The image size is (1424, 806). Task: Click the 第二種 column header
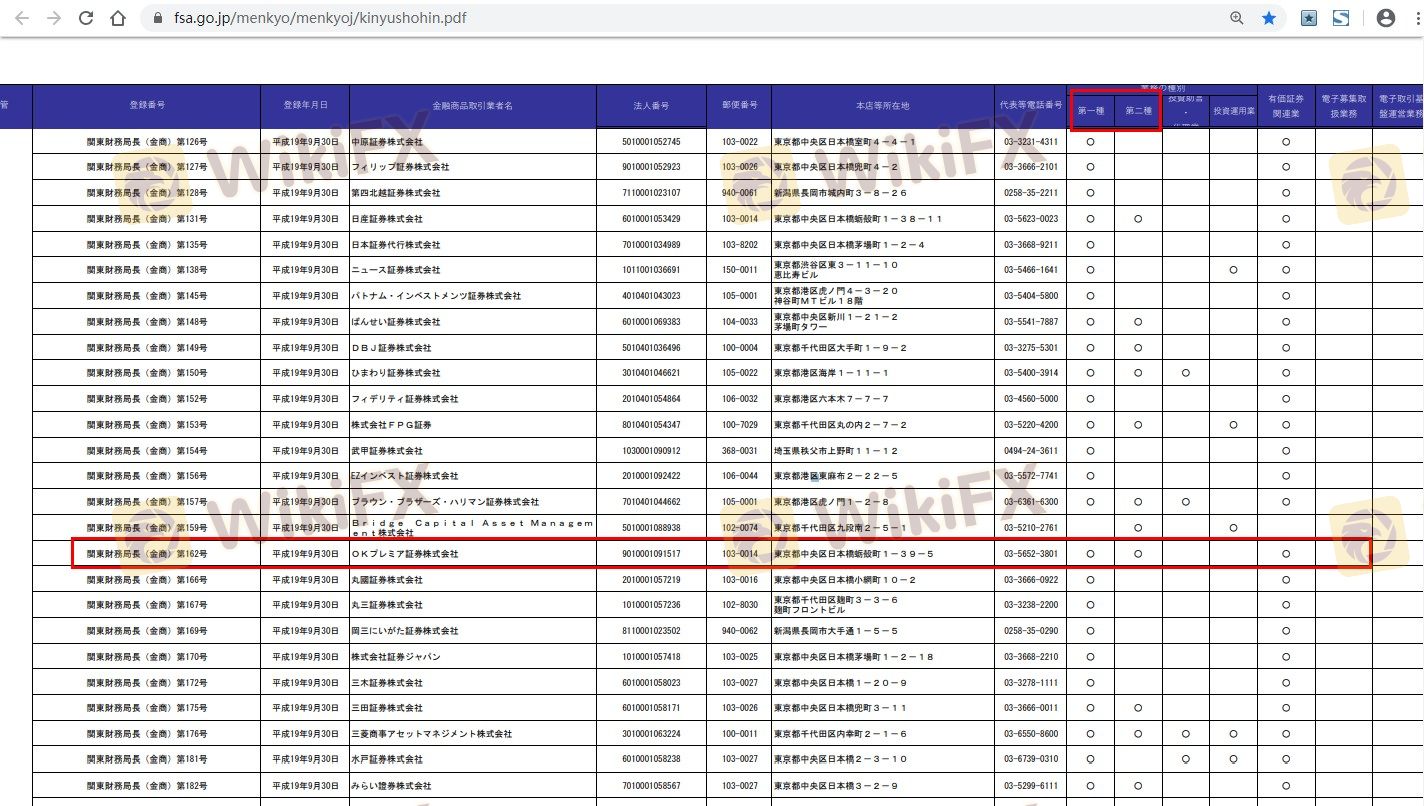(1138, 110)
